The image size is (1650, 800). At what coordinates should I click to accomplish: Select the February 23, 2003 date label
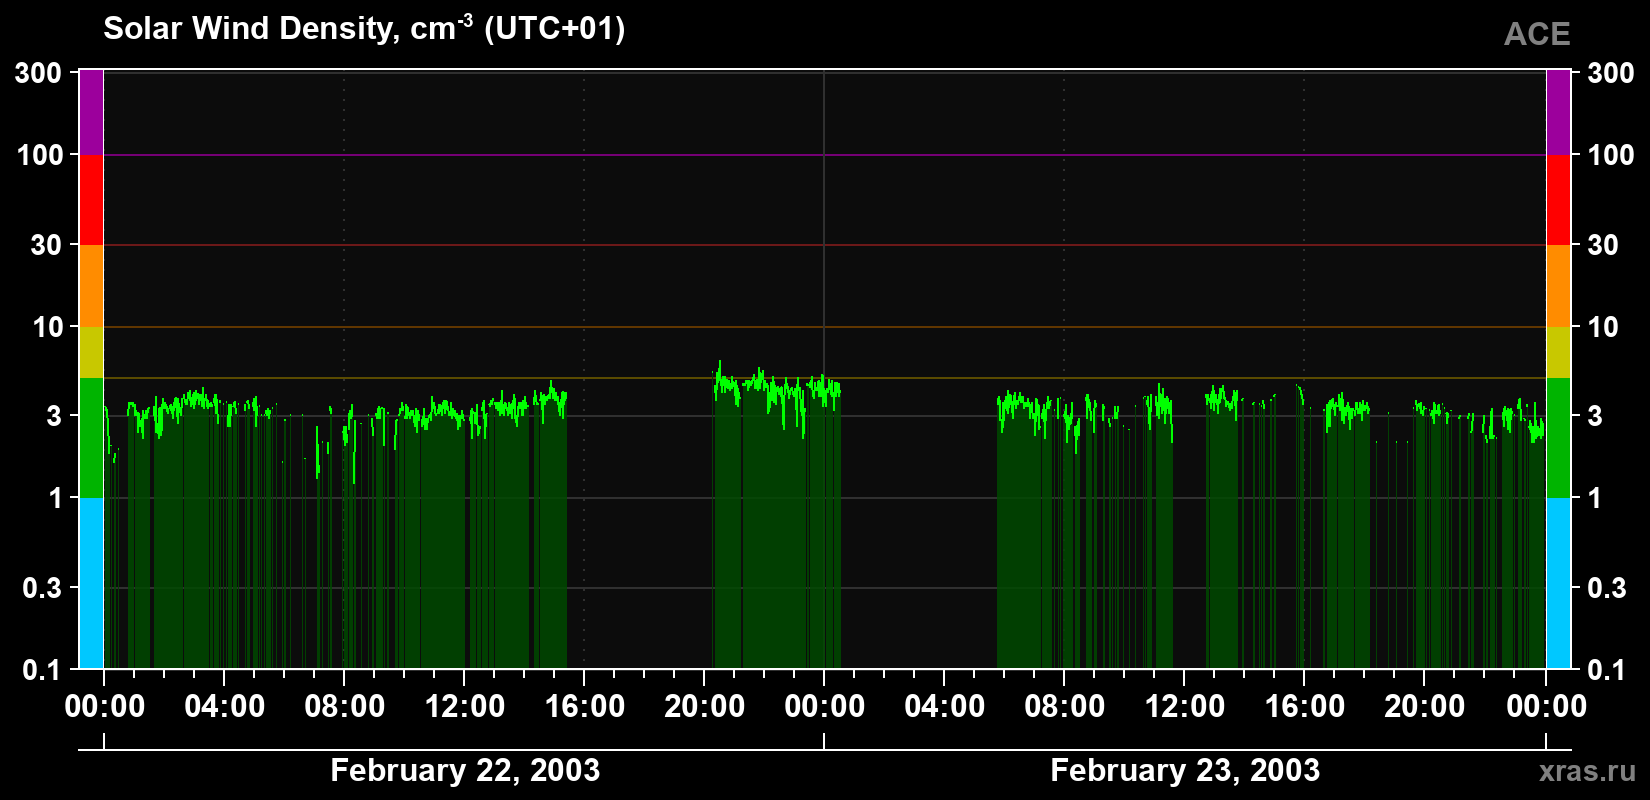coord(1185,770)
